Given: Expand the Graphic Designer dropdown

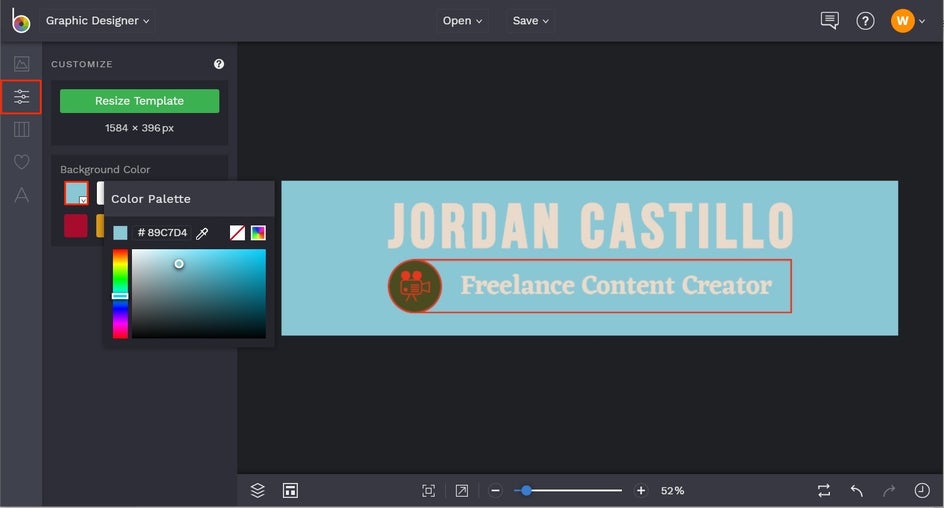Looking at the screenshot, I should pyautogui.click(x=98, y=20).
